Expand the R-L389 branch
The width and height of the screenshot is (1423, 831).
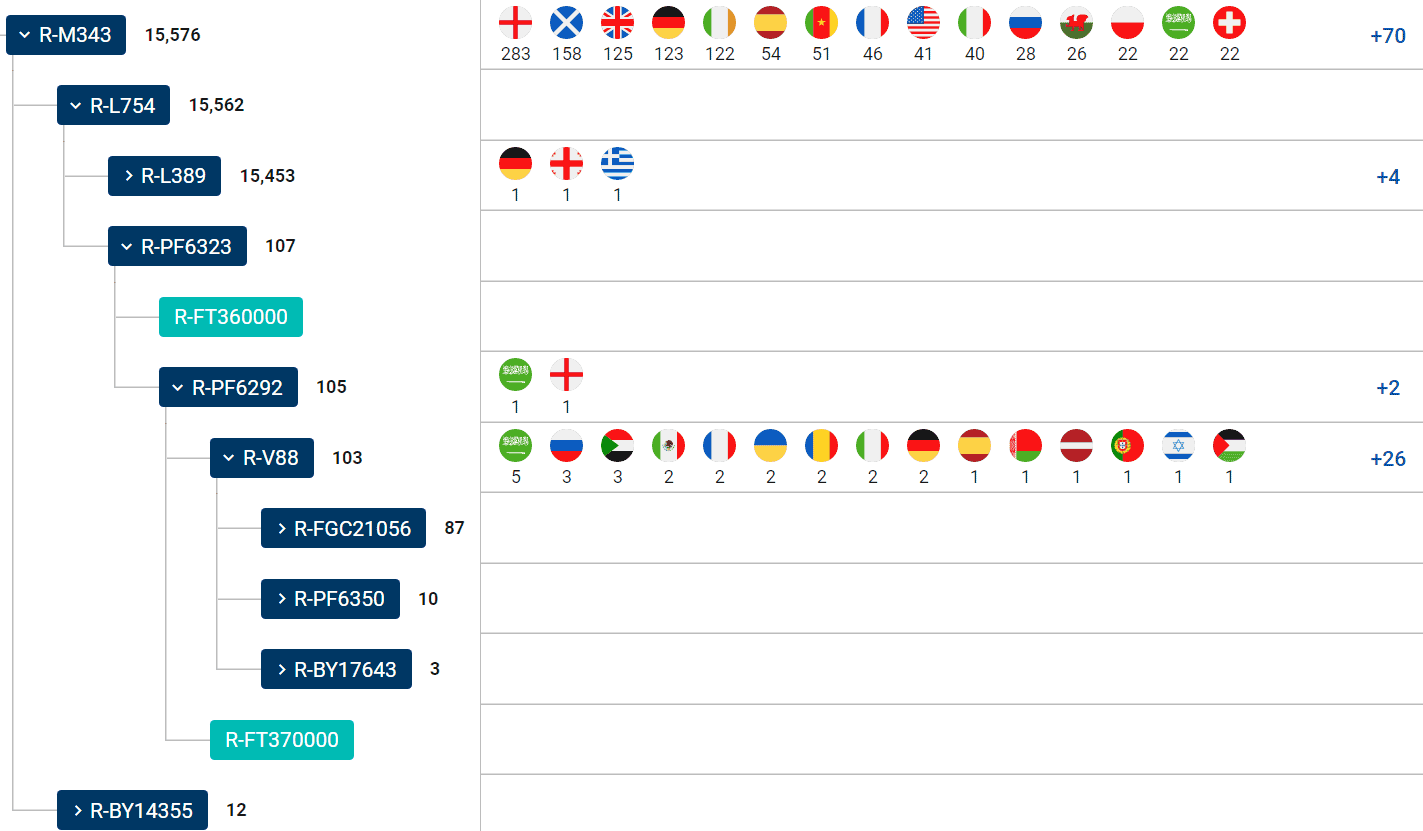click(x=128, y=176)
